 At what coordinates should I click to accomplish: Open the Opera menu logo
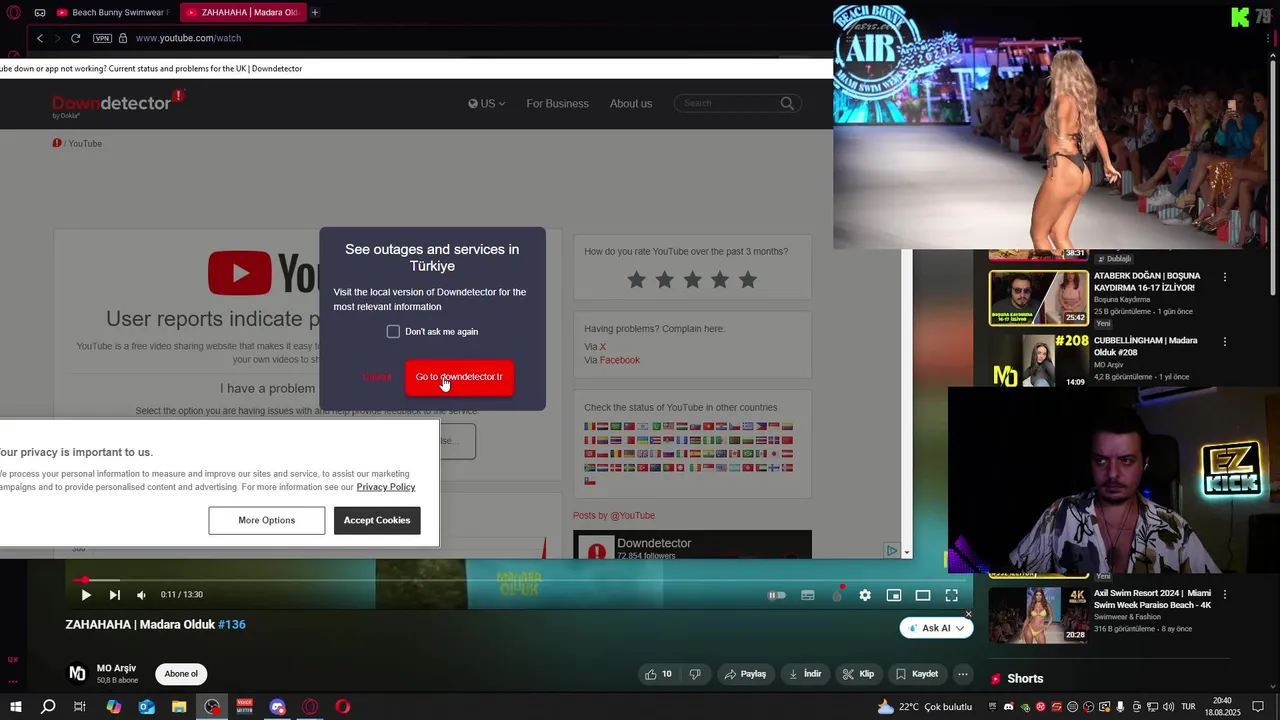12,13
